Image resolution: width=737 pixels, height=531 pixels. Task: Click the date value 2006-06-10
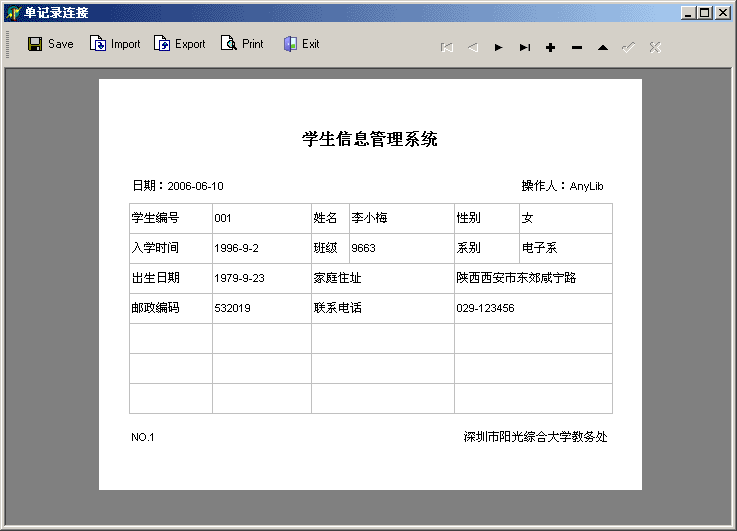click(x=196, y=186)
